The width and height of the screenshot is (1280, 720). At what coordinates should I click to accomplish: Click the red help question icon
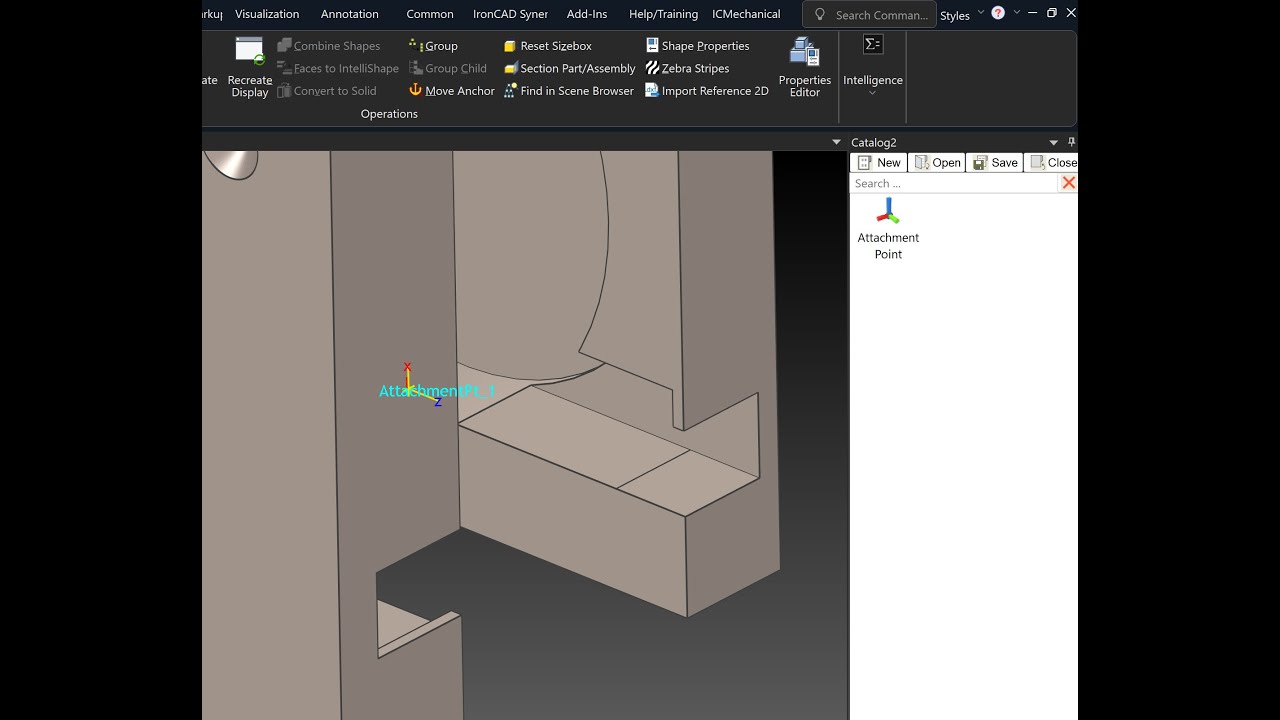(x=998, y=13)
